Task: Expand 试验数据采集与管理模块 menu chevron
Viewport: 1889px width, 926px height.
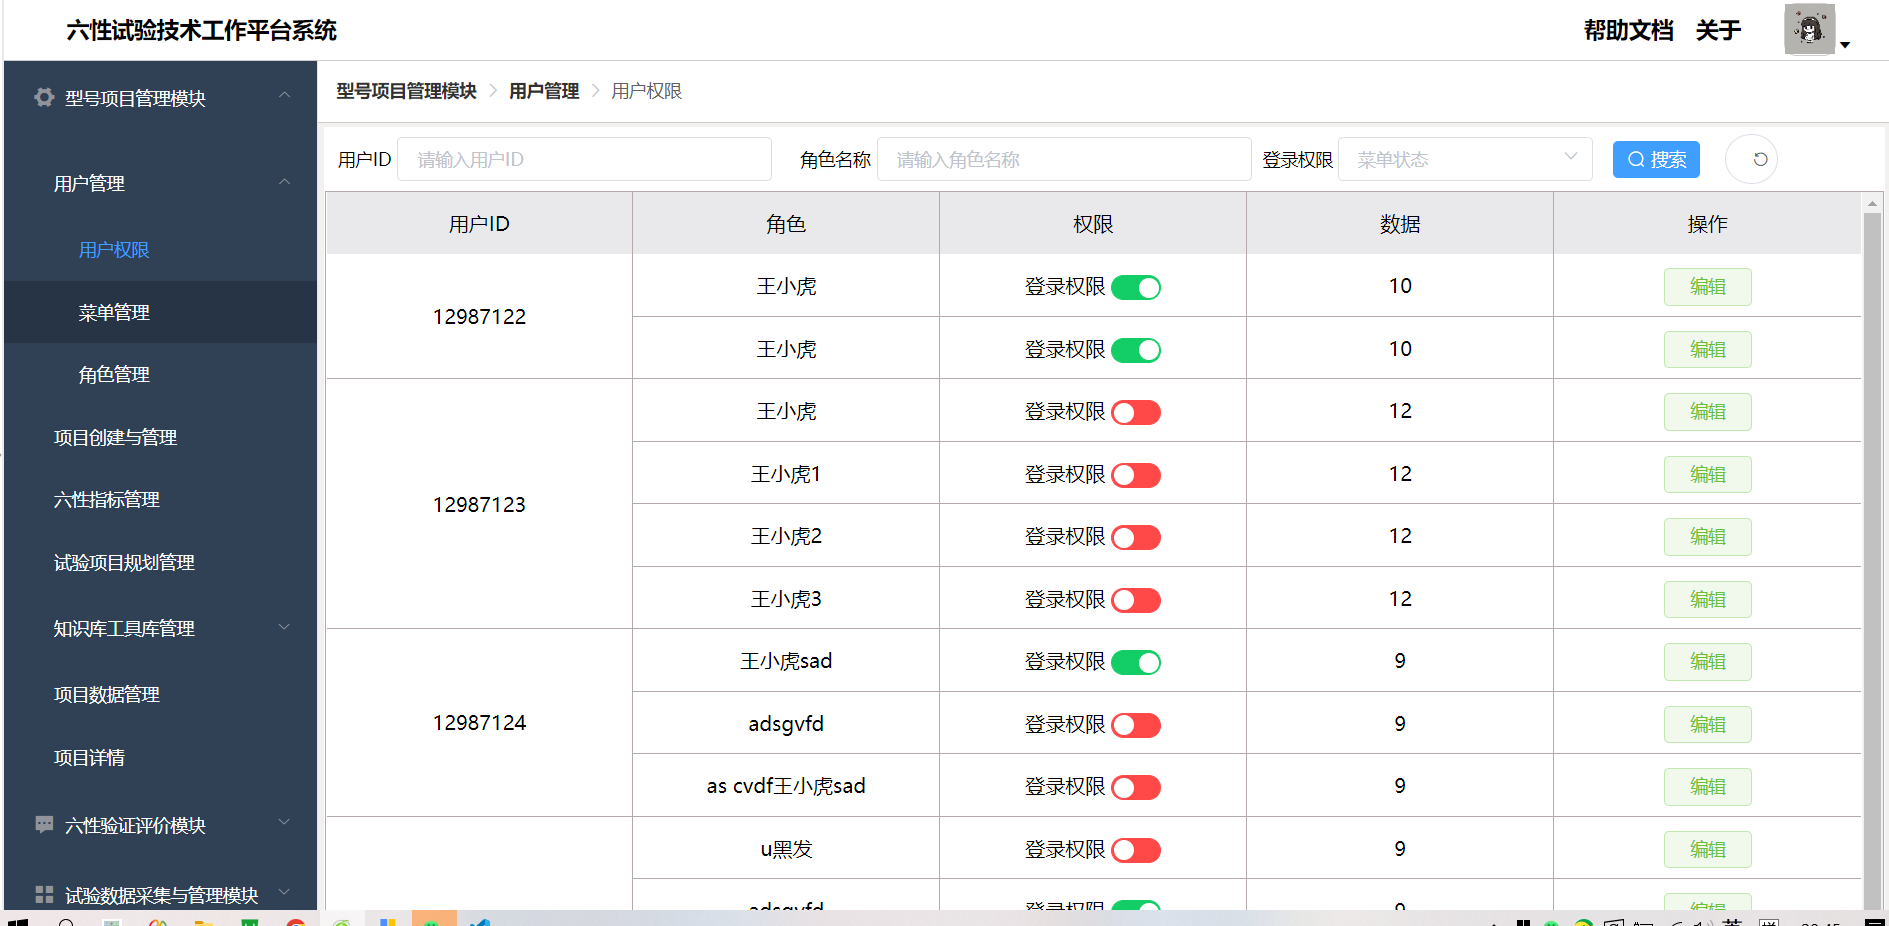Action: pos(284,892)
